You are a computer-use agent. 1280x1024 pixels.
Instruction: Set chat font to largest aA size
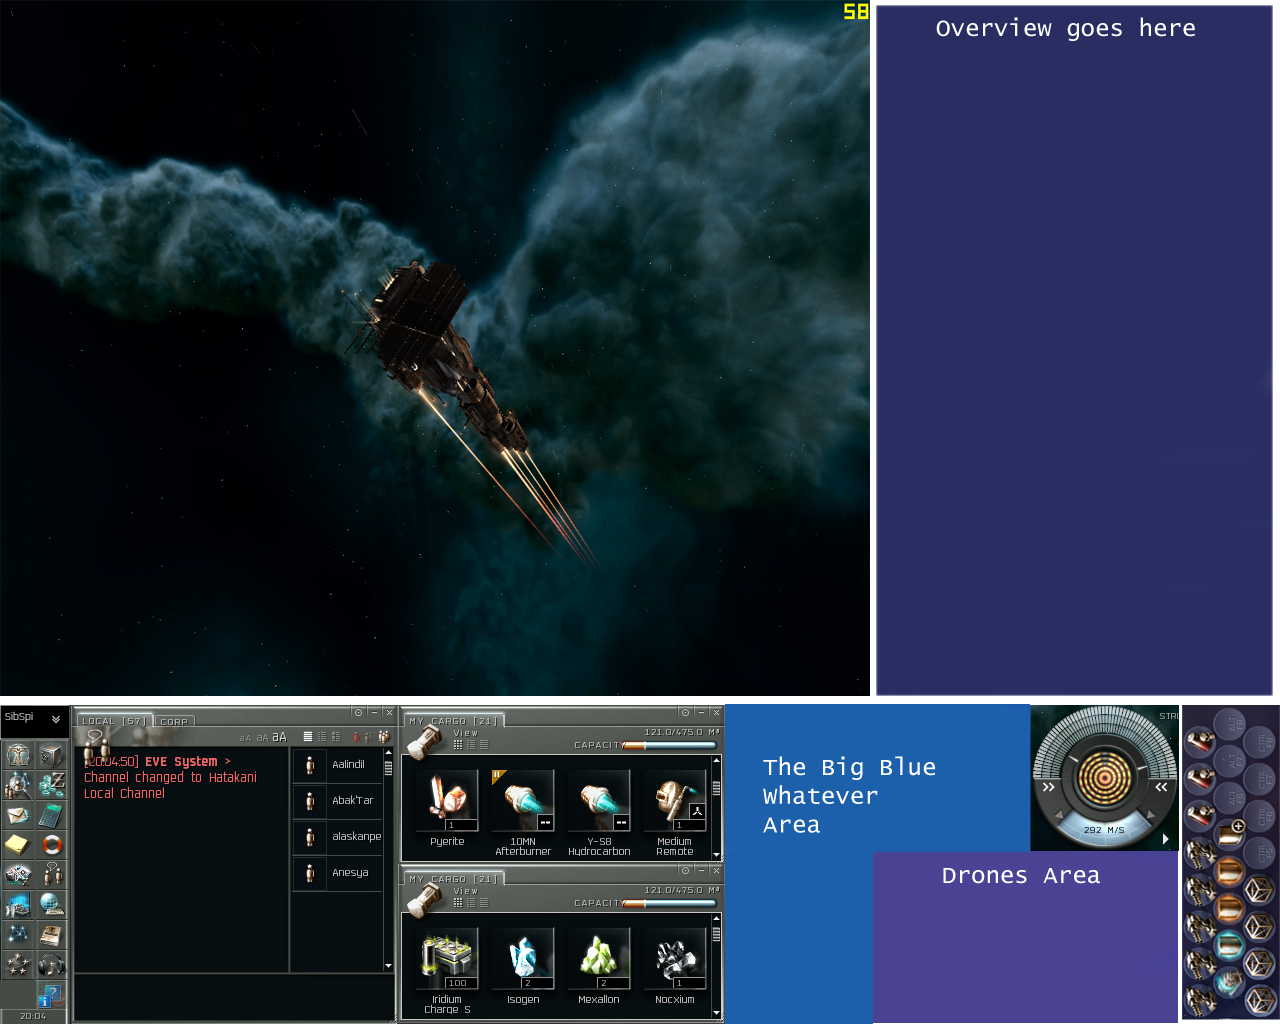click(279, 737)
